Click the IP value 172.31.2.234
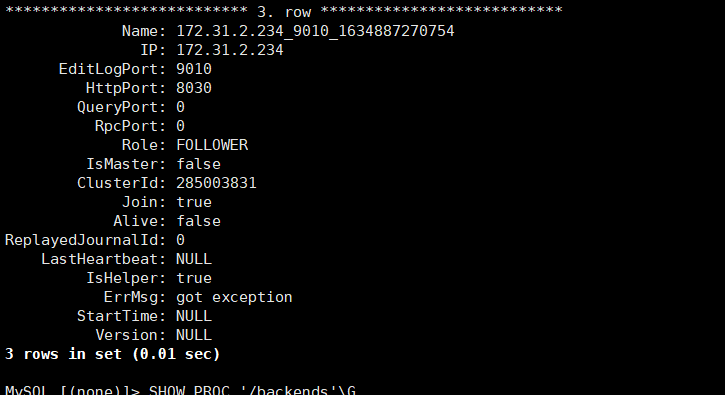This screenshot has height=395, width=725. tap(230, 50)
